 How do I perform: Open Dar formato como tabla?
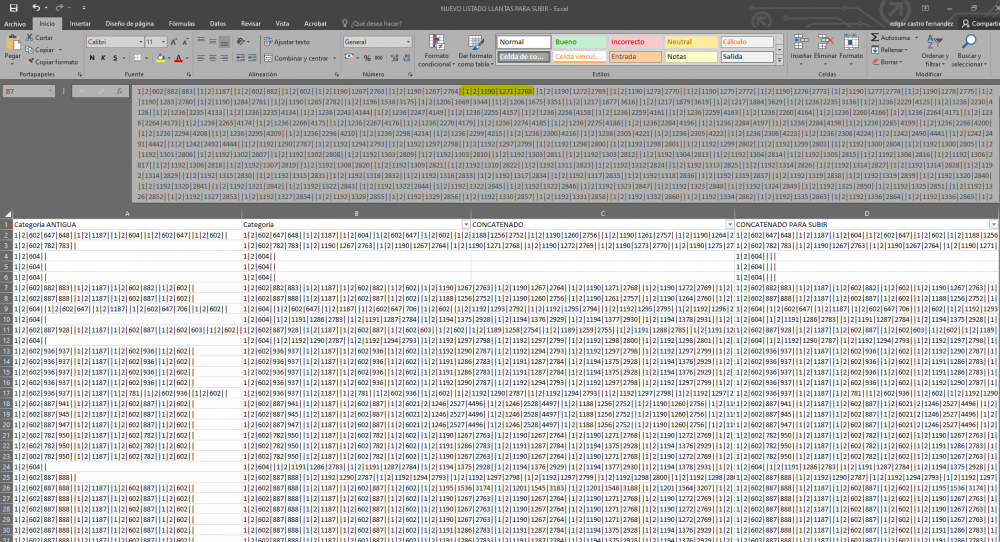475,50
